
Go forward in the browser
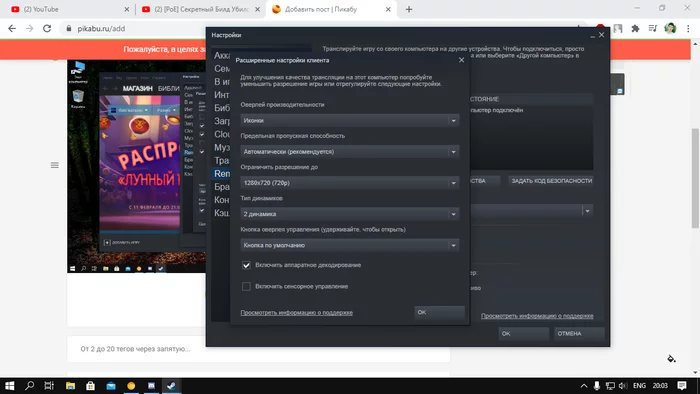(x=29, y=29)
